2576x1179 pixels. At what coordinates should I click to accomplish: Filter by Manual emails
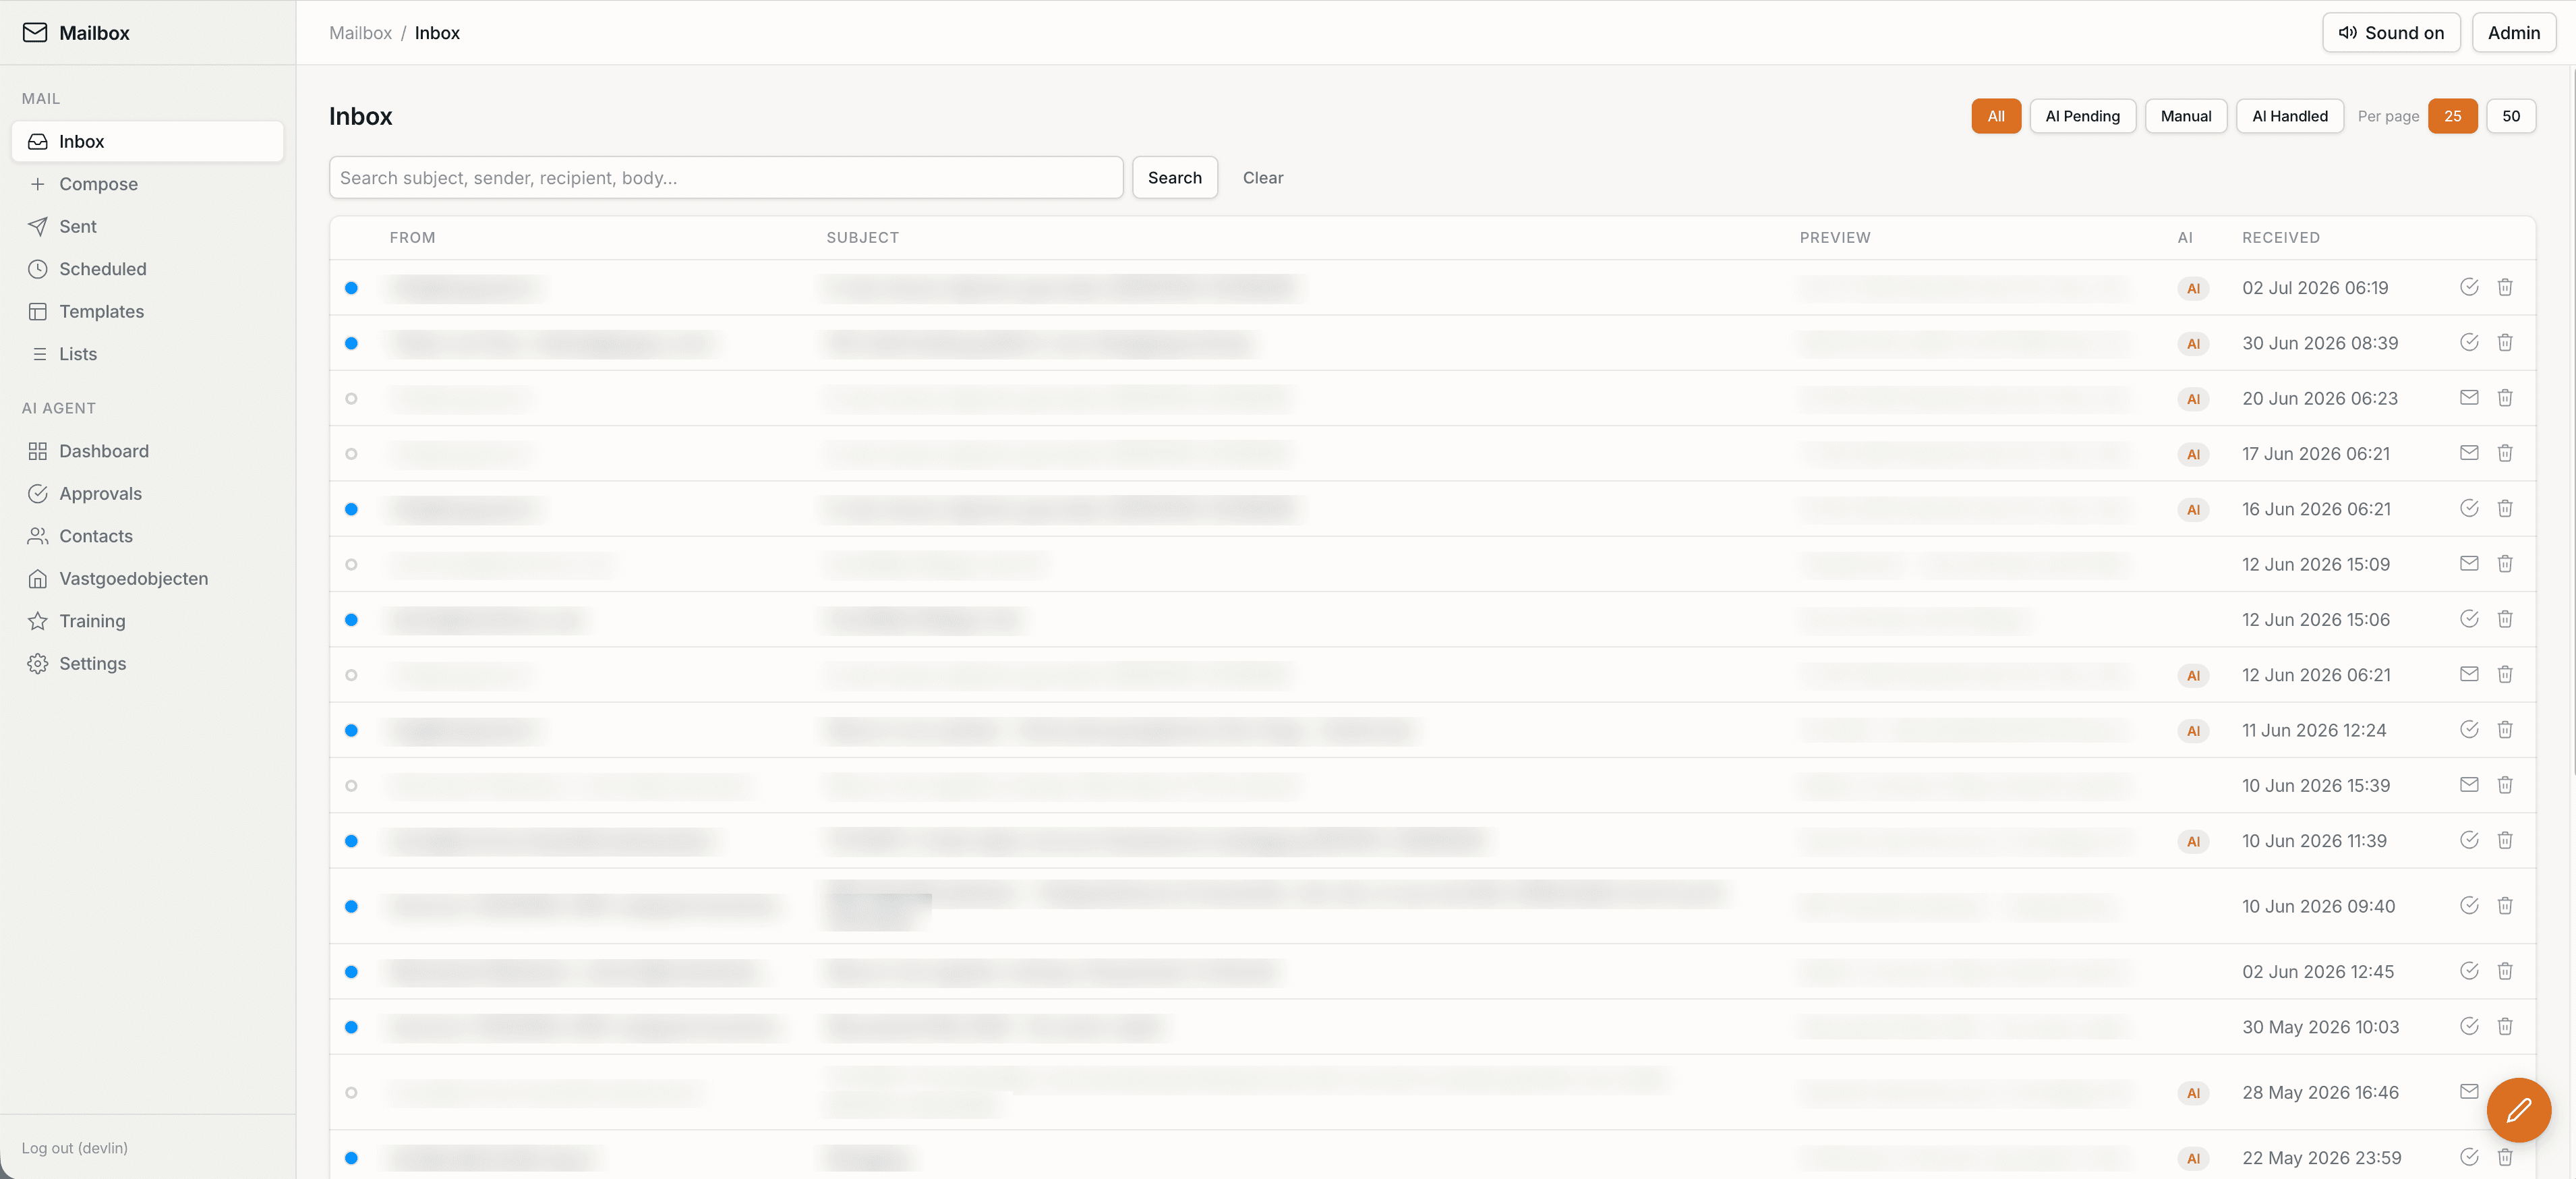click(x=2186, y=116)
